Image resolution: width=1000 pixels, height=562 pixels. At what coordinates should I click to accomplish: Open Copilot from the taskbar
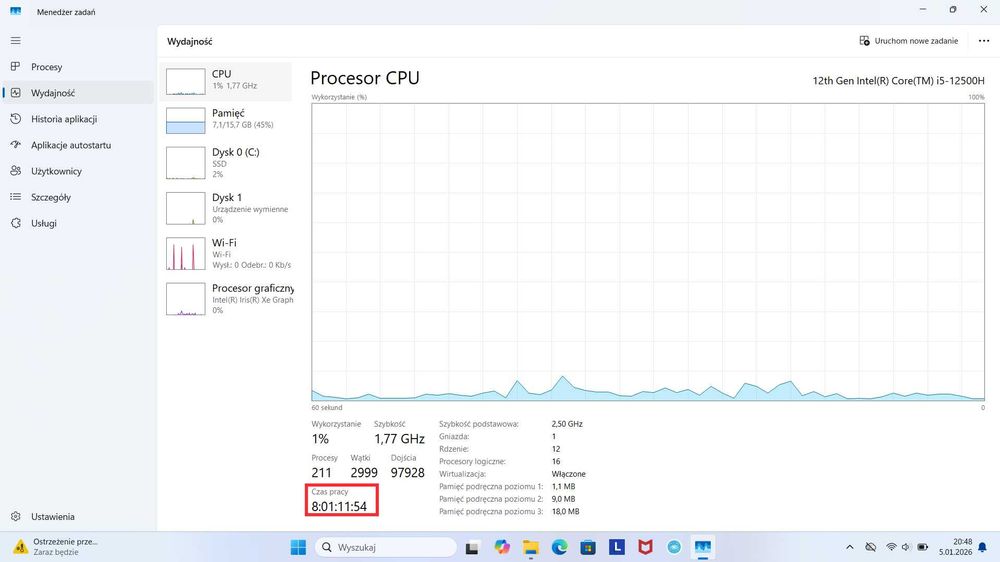pyautogui.click(x=502, y=547)
